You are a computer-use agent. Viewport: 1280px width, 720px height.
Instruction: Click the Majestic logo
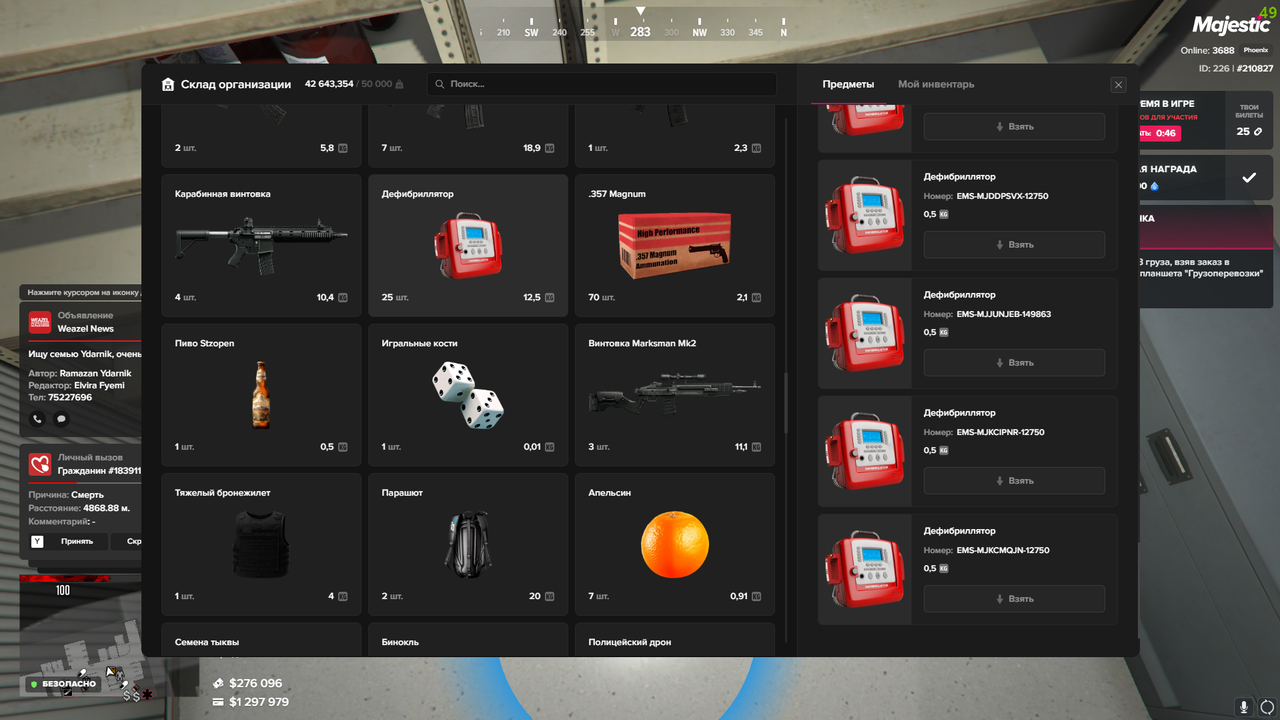1231,25
